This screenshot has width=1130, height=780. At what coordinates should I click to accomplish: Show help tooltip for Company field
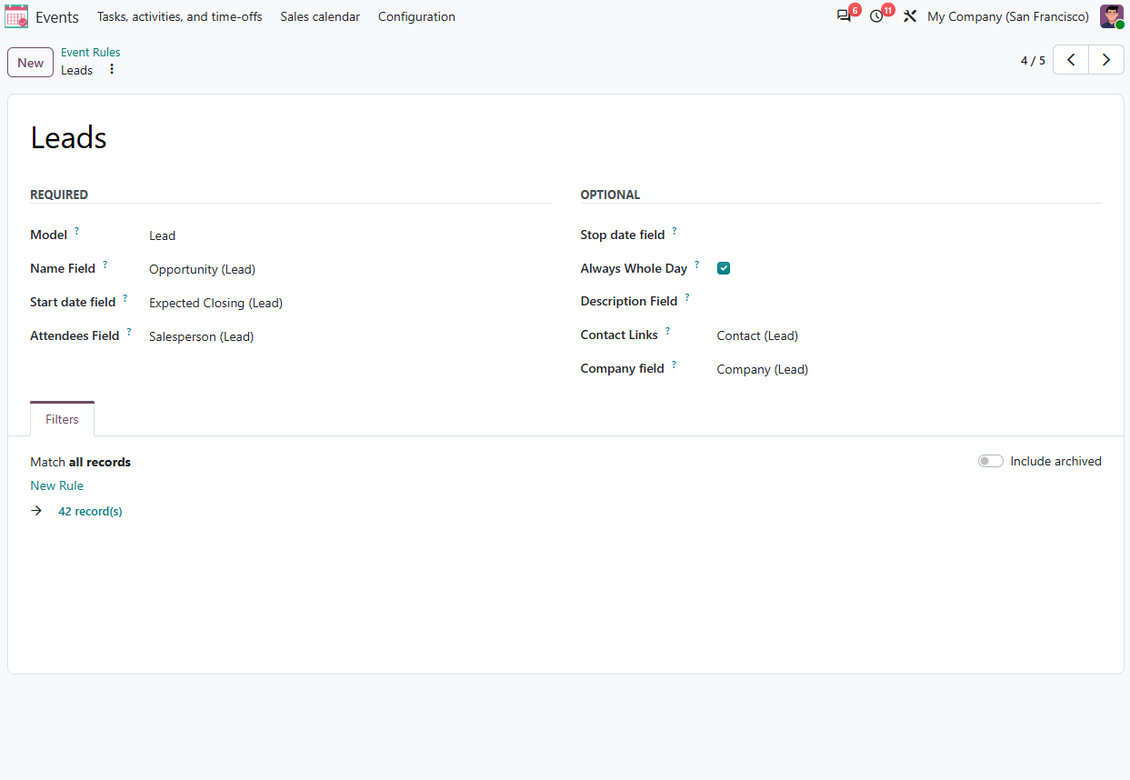pos(674,365)
